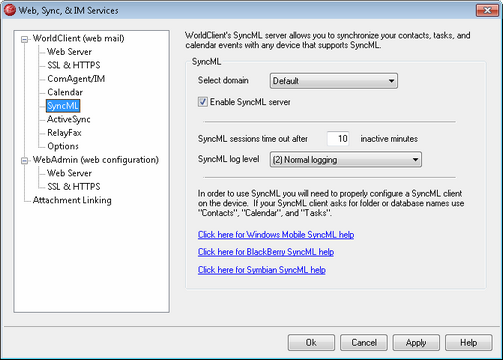
Task: Open the Select domain dropdown
Action: [334, 81]
